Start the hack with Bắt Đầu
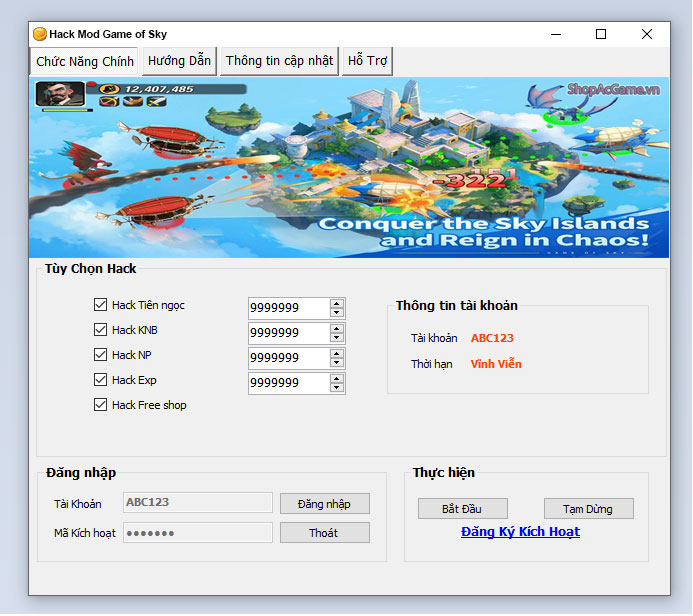Image resolution: width=693 pixels, height=616 pixels. 463,509
